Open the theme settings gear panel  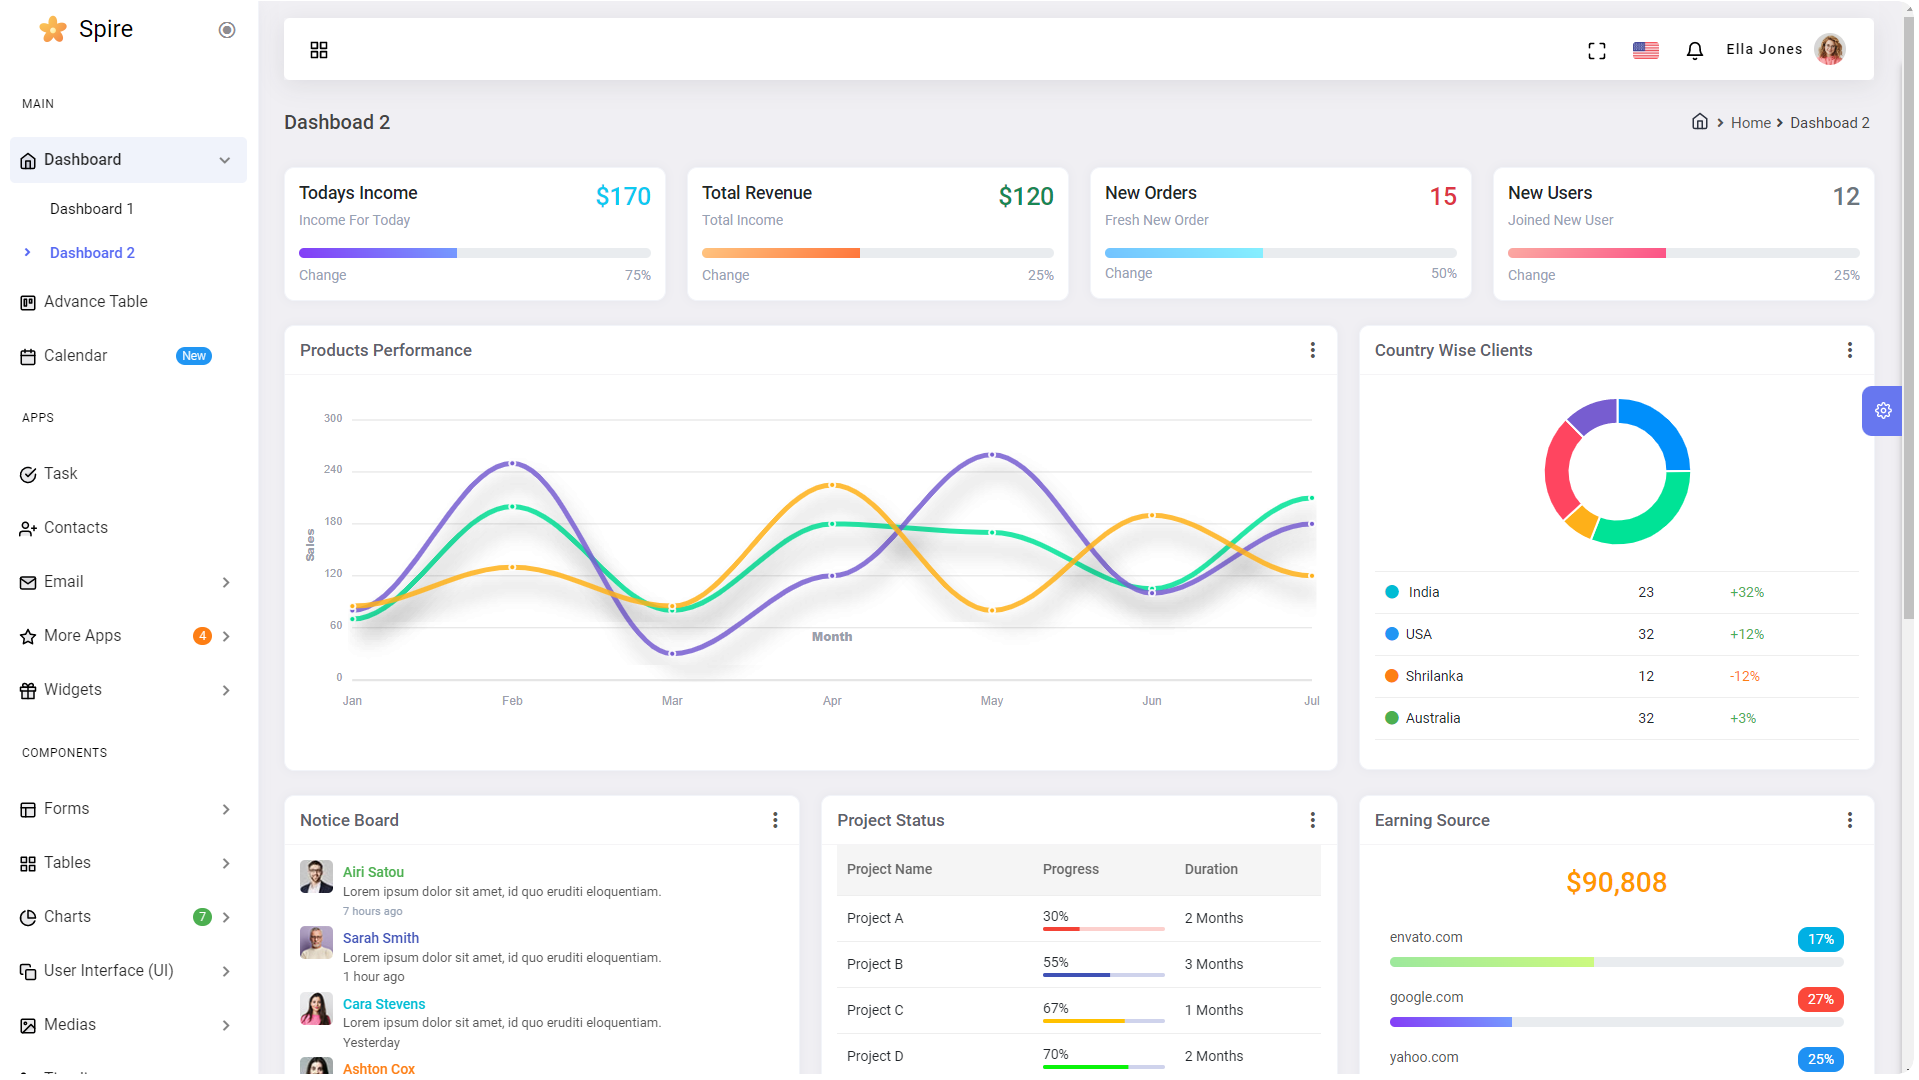click(1883, 411)
